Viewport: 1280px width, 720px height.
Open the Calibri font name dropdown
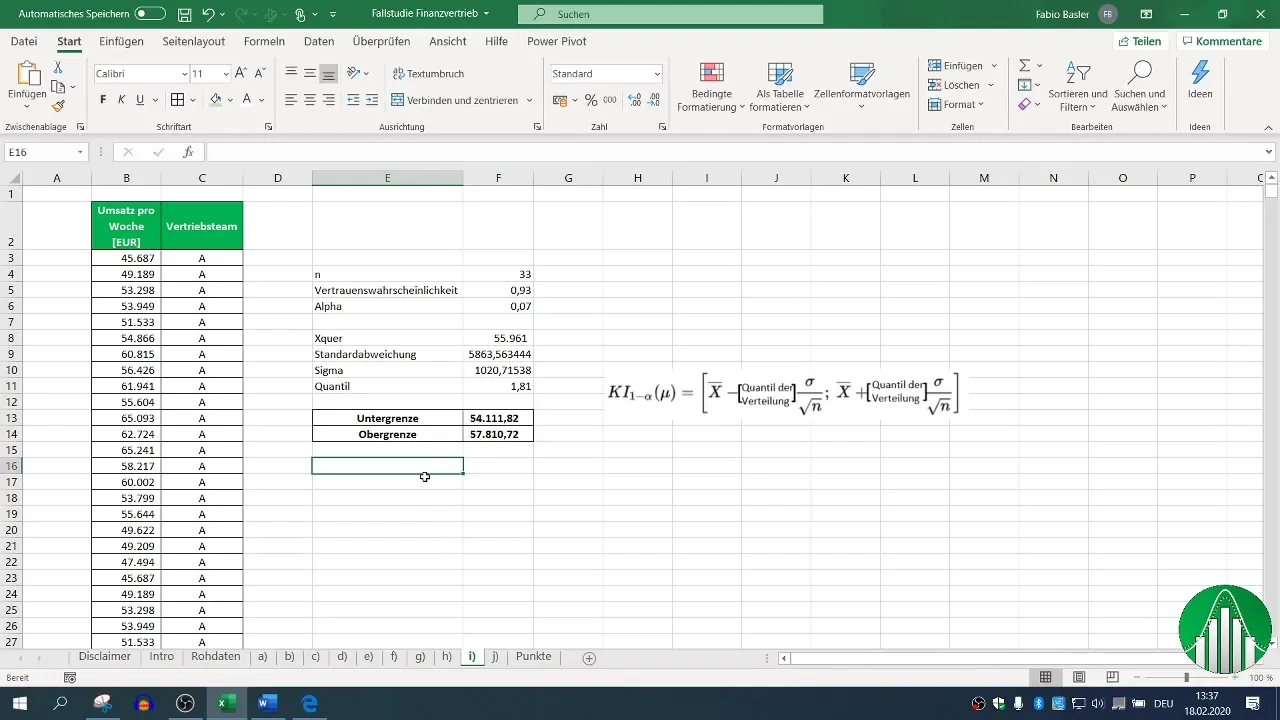coord(184,74)
